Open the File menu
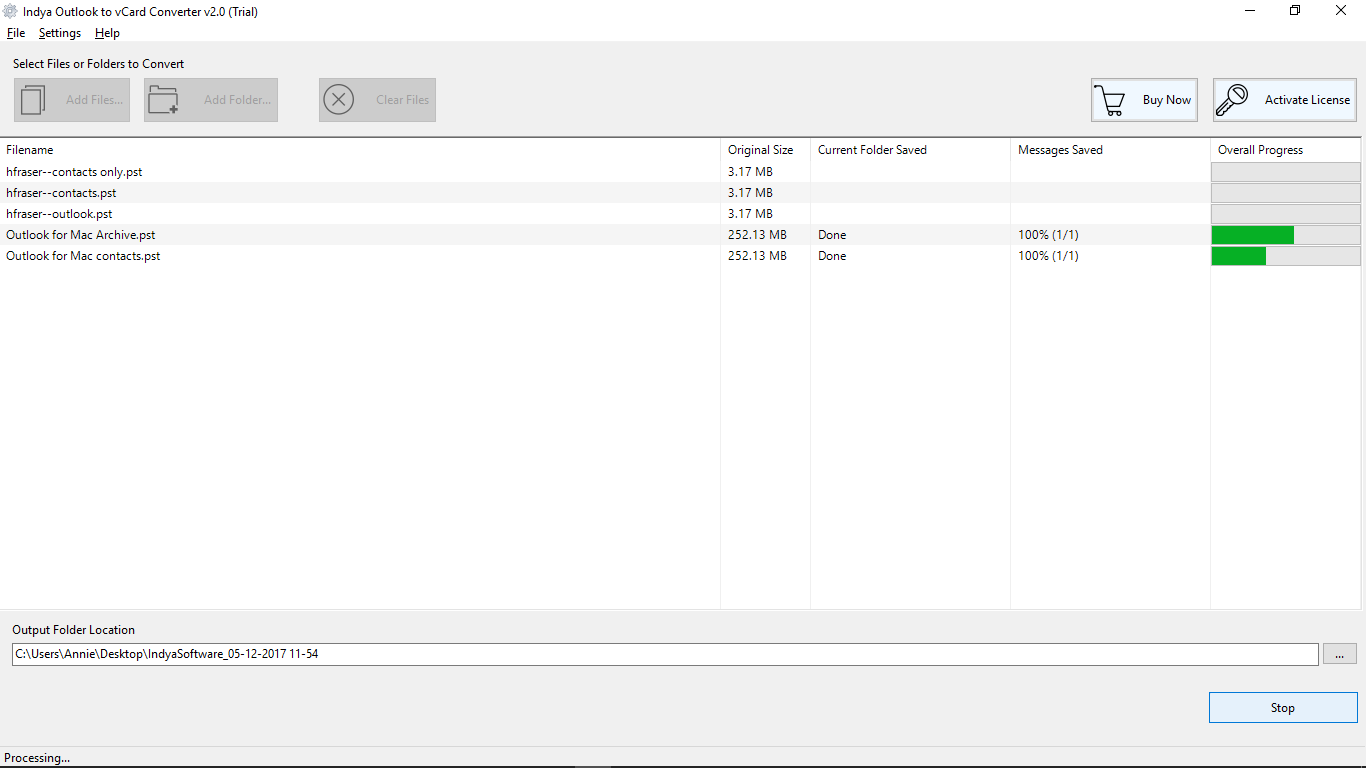 click(16, 33)
